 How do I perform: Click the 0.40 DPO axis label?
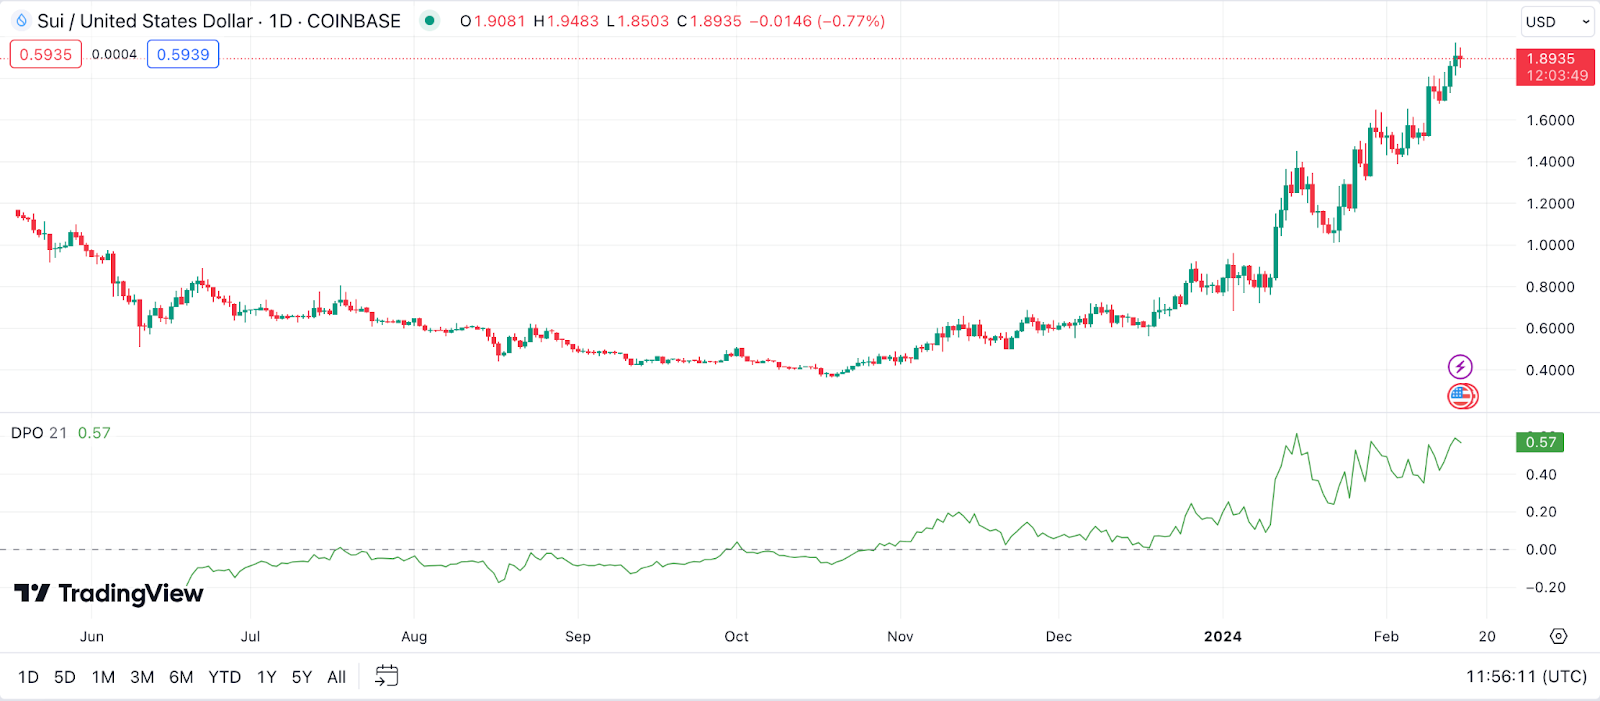[1541, 475]
